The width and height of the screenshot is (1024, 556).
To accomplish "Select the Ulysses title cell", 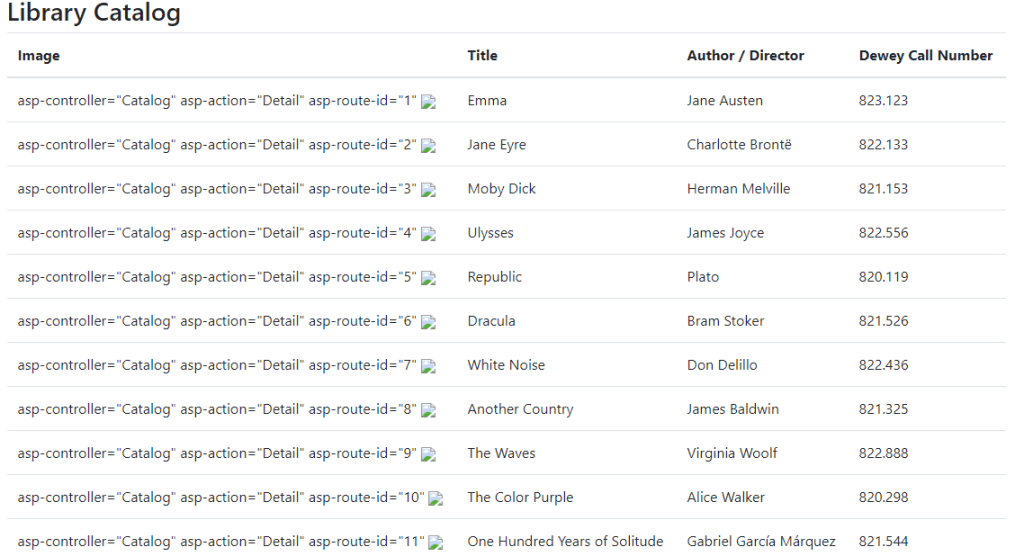I will (x=490, y=232).
